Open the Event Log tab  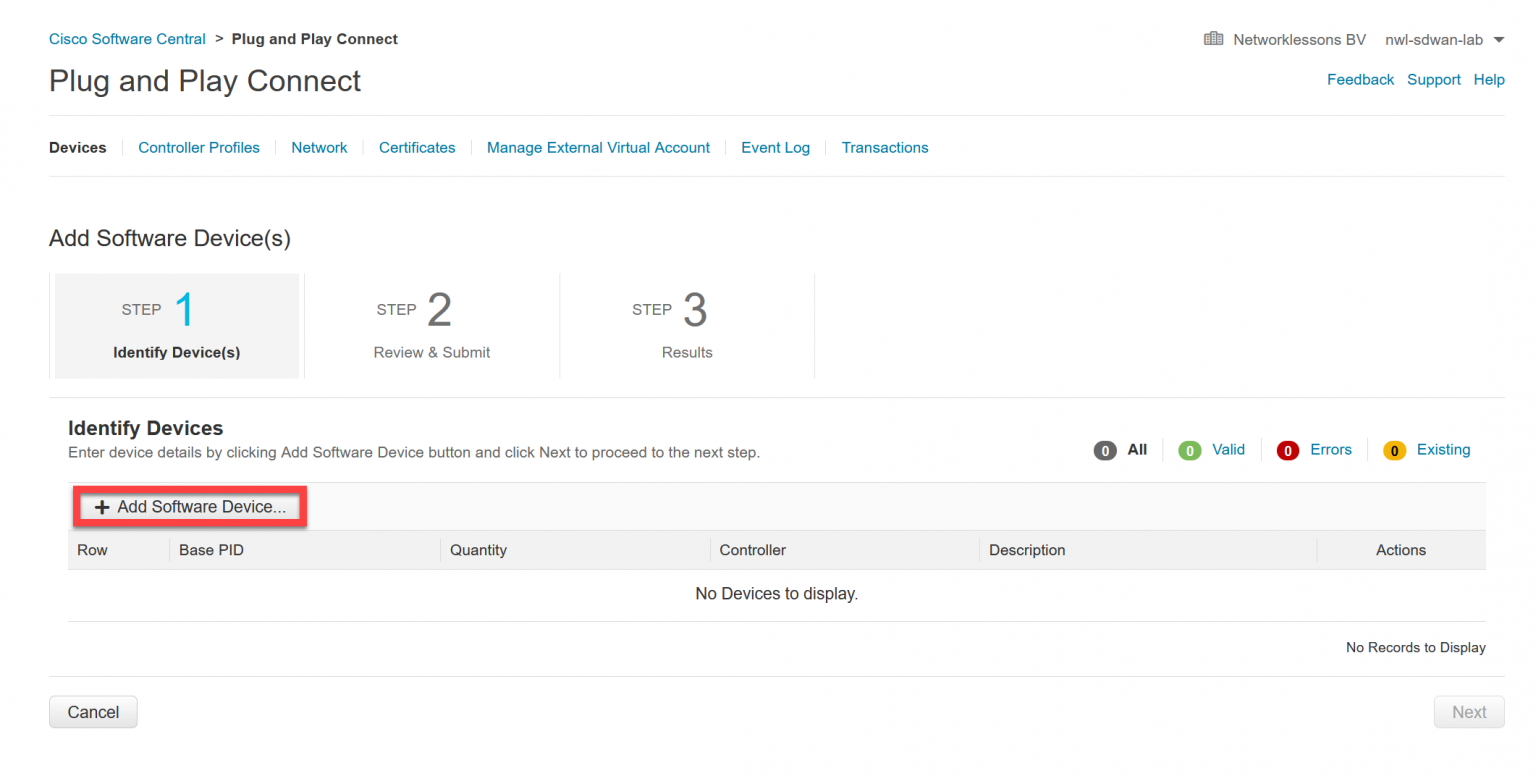775,147
